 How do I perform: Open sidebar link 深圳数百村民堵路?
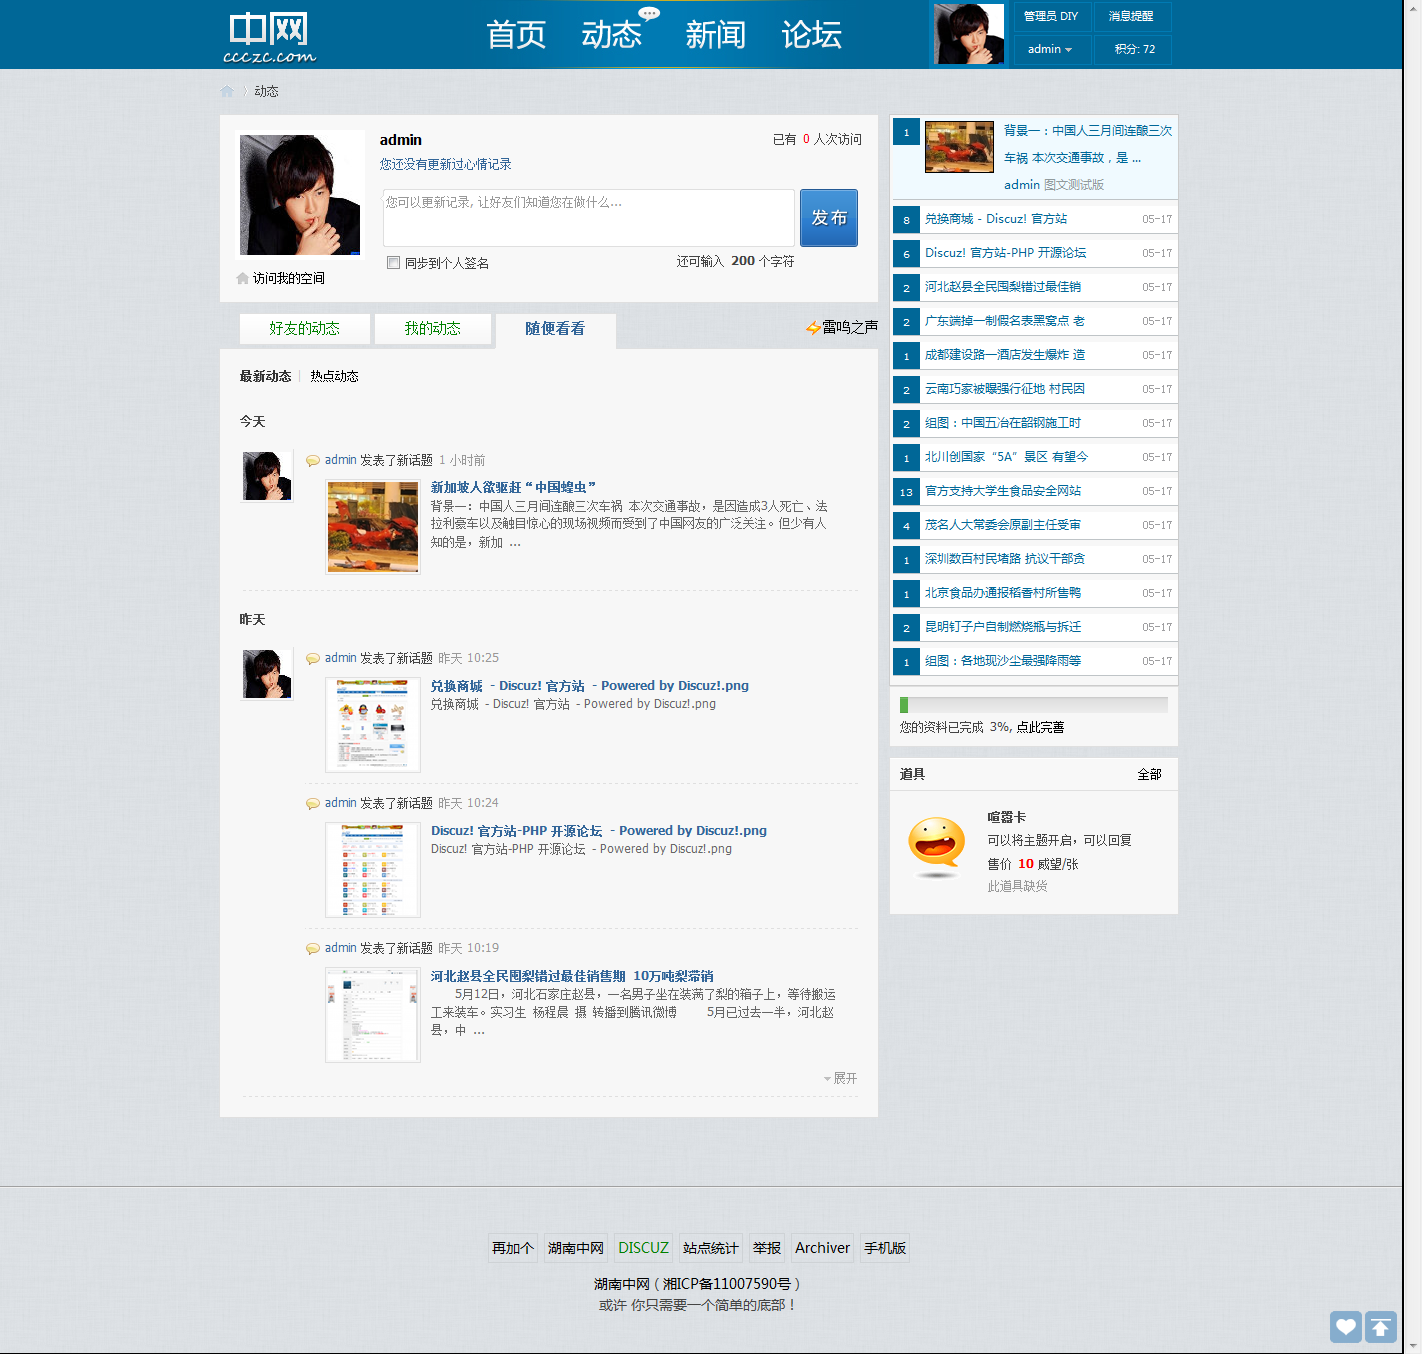1005,559
